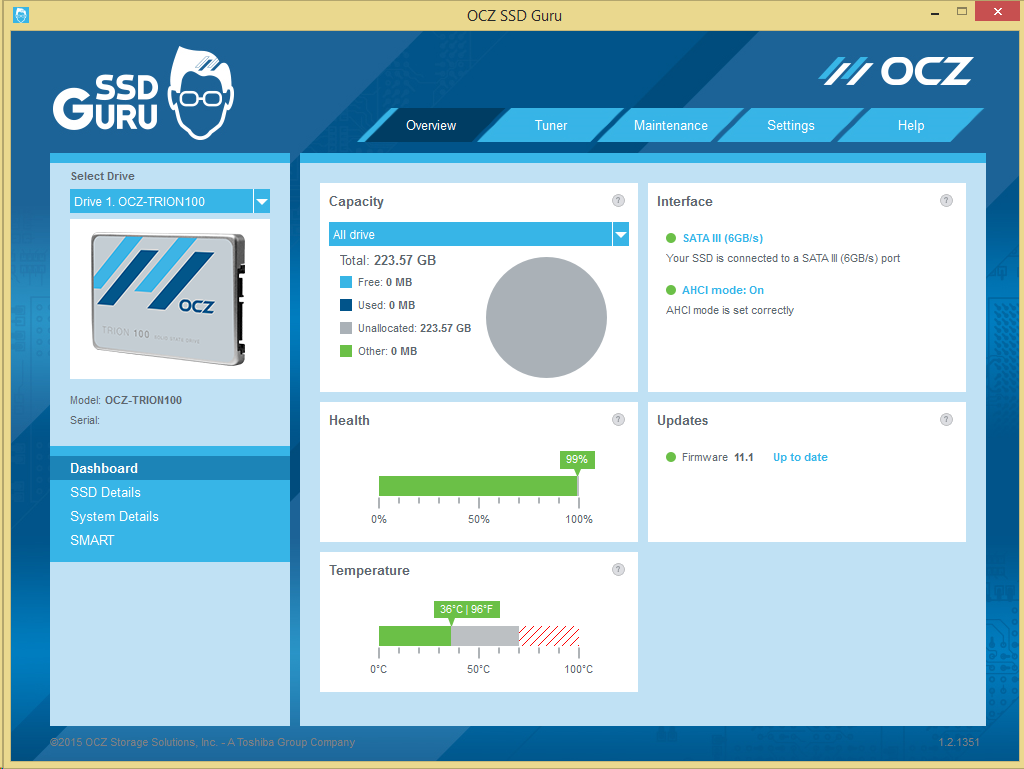Click the app icon in title bar
1024x769 pixels.
20,15
